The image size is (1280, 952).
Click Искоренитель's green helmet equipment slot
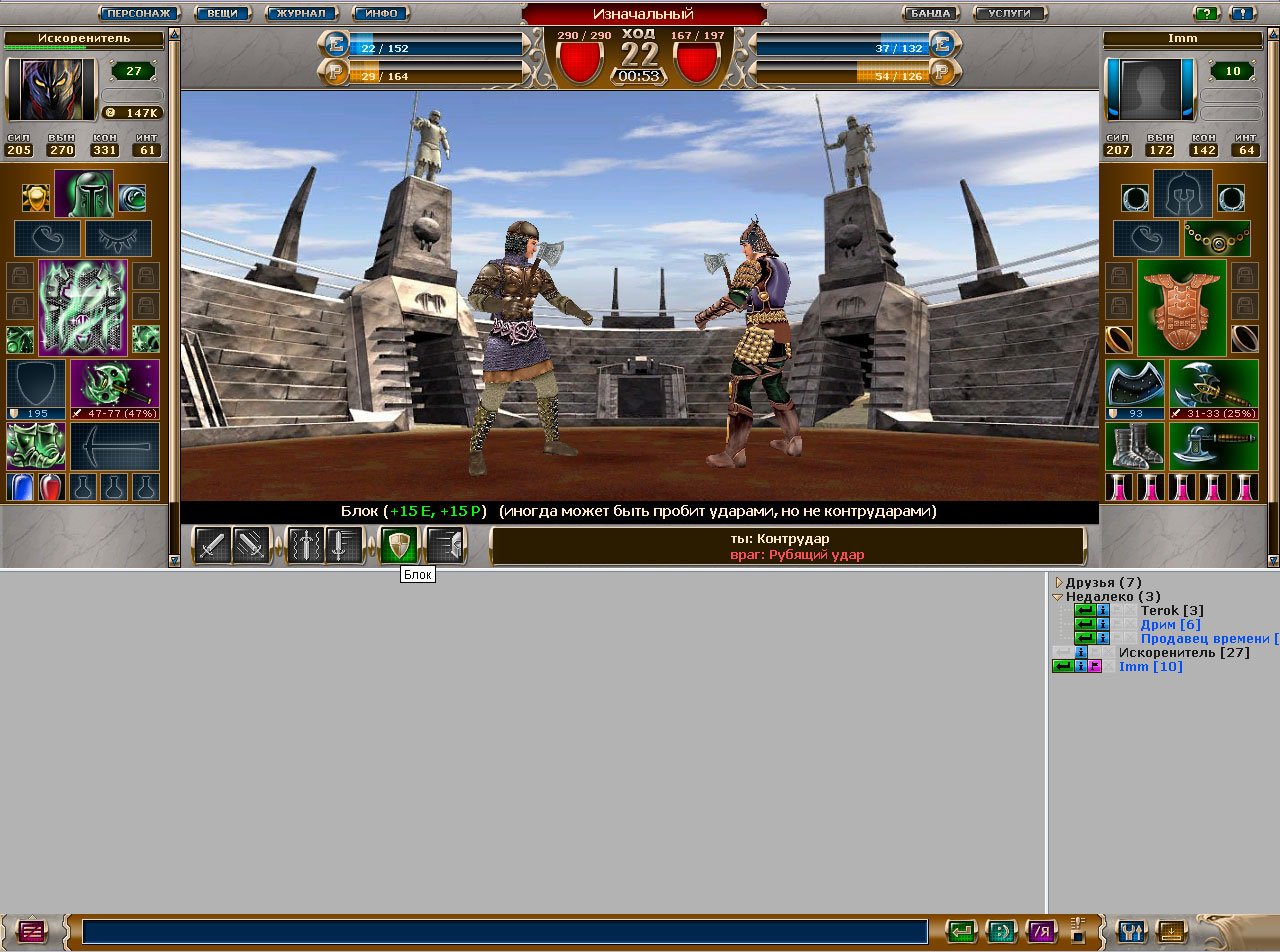click(83, 194)
